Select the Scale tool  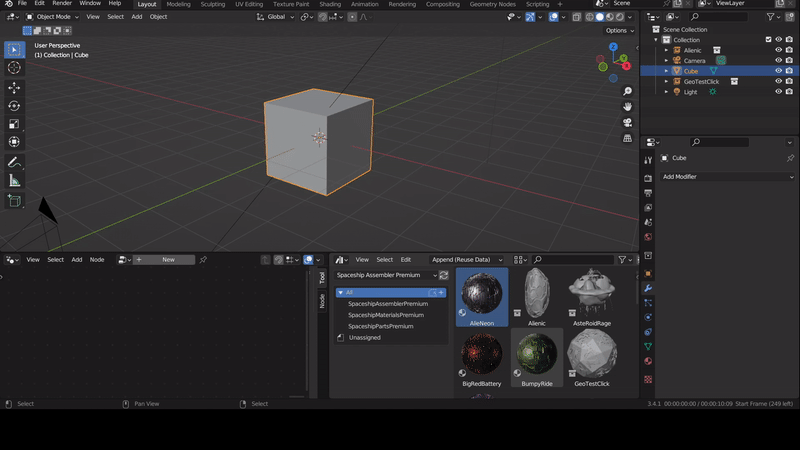pyautogui.click(x=14, y=124)
